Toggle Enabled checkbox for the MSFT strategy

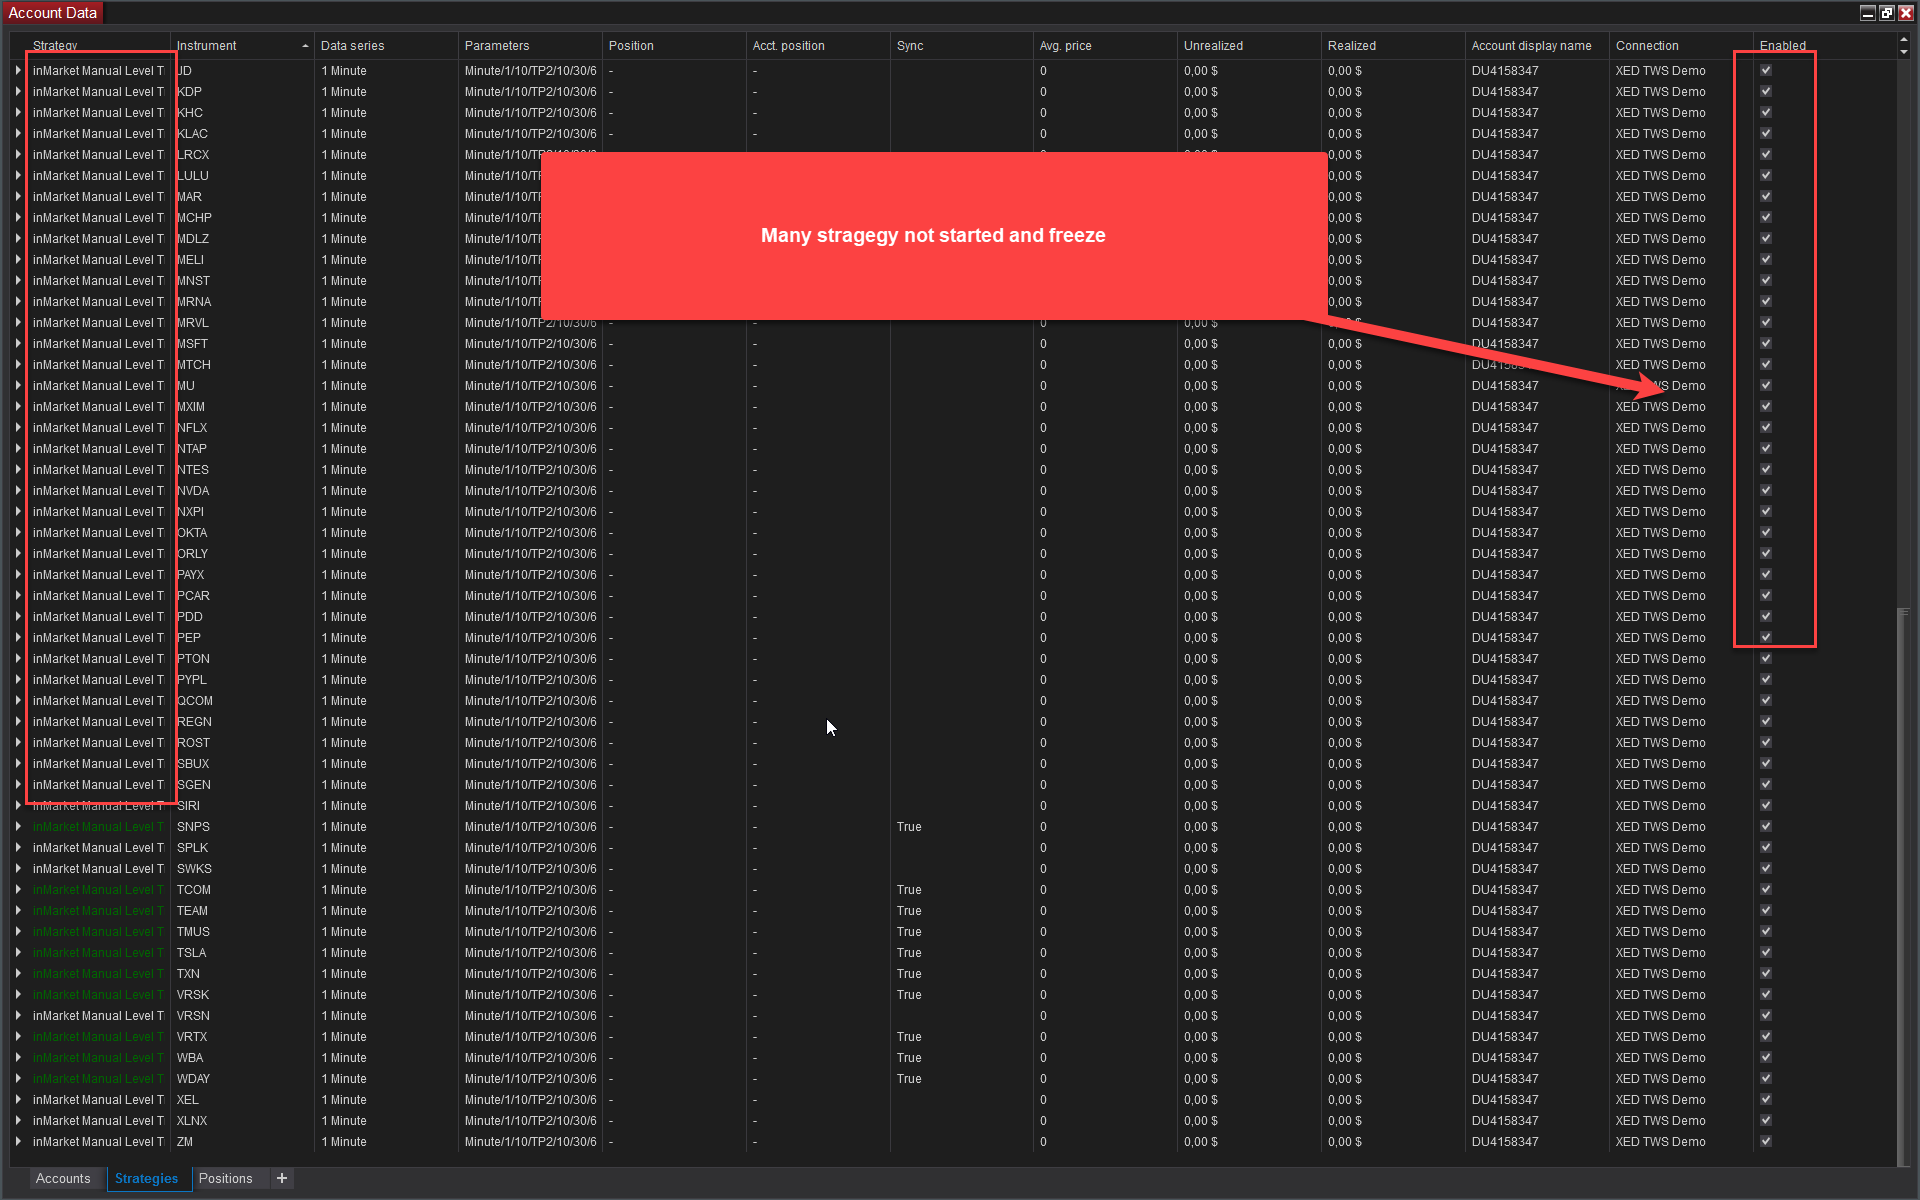pyautogui.click(x=1766, y=343)
